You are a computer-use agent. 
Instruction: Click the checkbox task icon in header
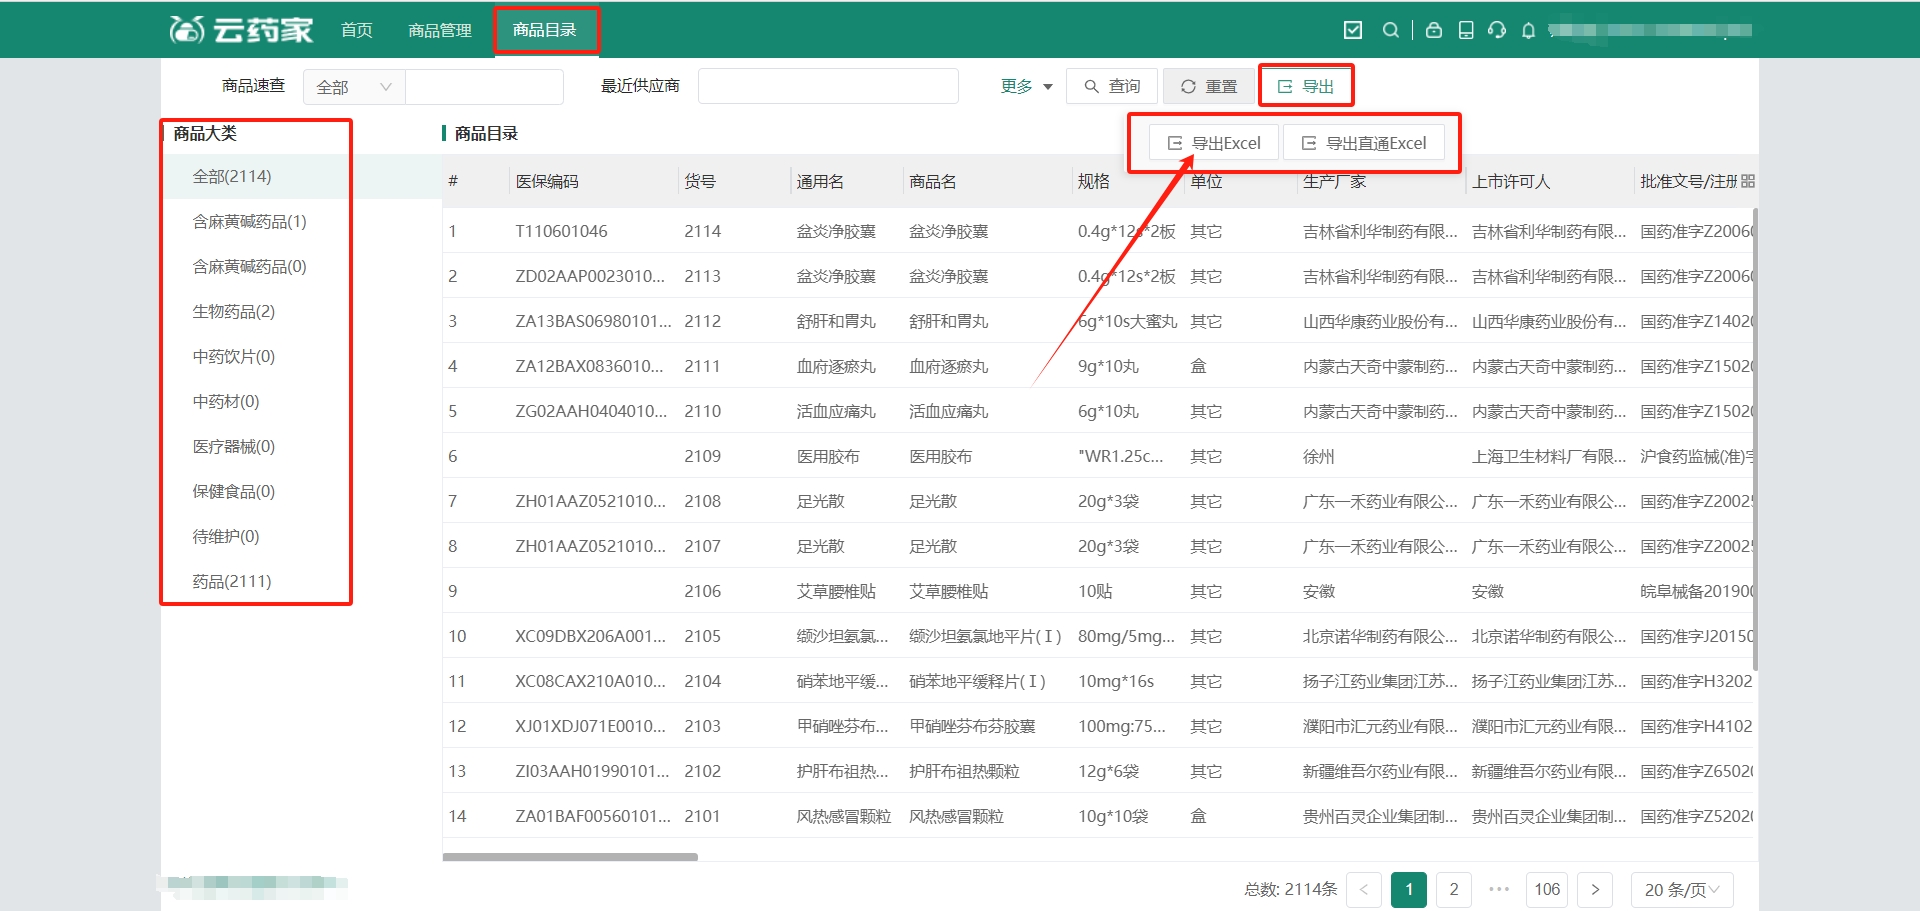coord(1353,30)
